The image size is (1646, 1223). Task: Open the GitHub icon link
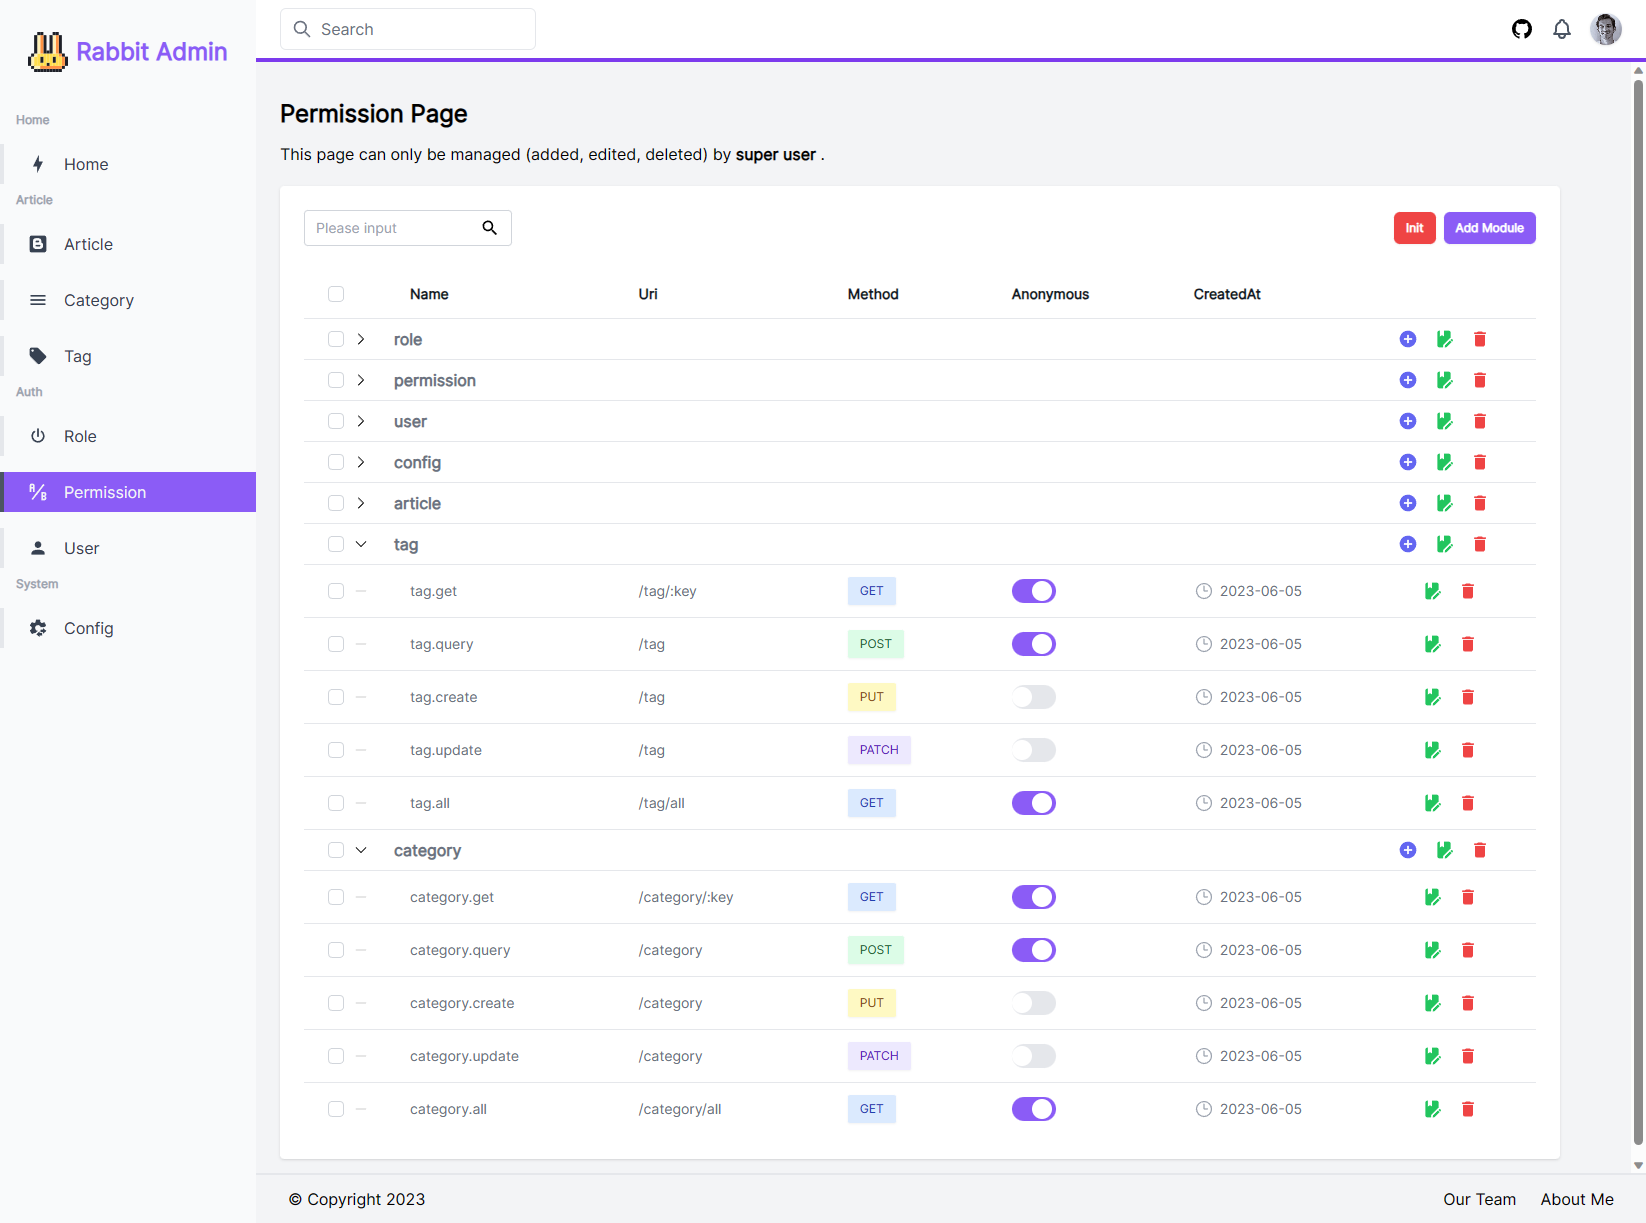point(1522,29)
